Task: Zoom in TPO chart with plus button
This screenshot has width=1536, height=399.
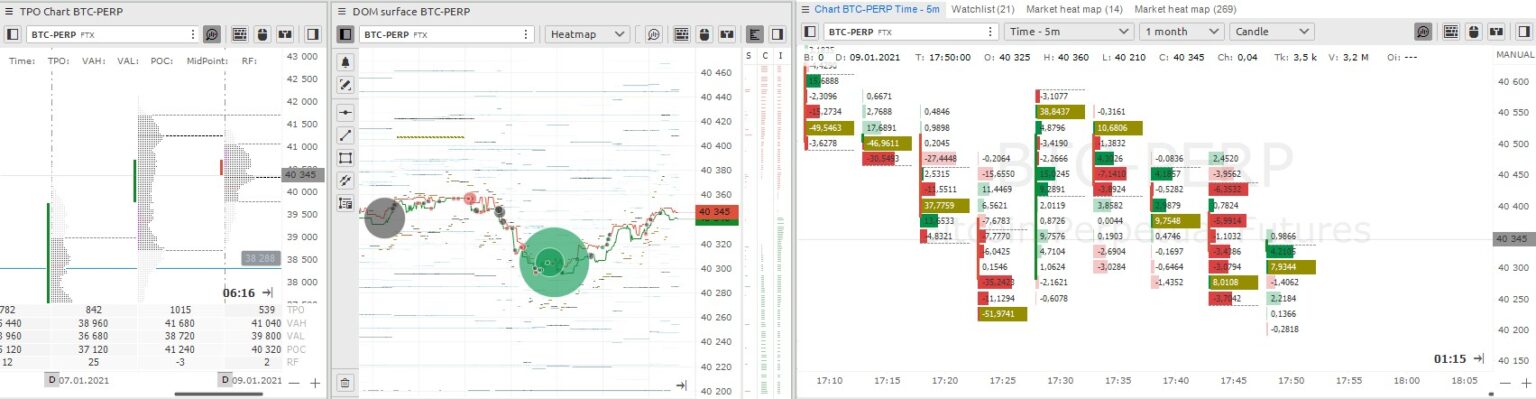Action: pos(315,382)
